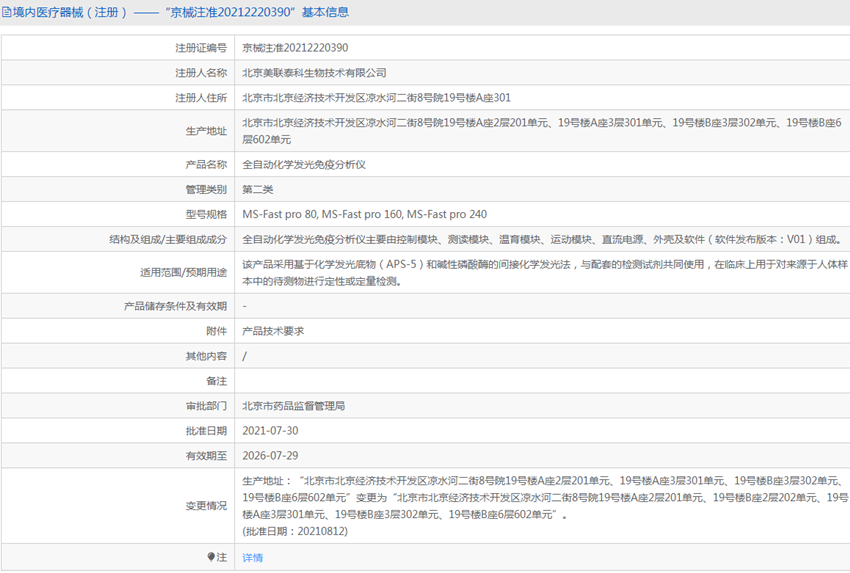
Task: Select model specification MS-Fast pro 80 text
Action: [x=280, y=214]
